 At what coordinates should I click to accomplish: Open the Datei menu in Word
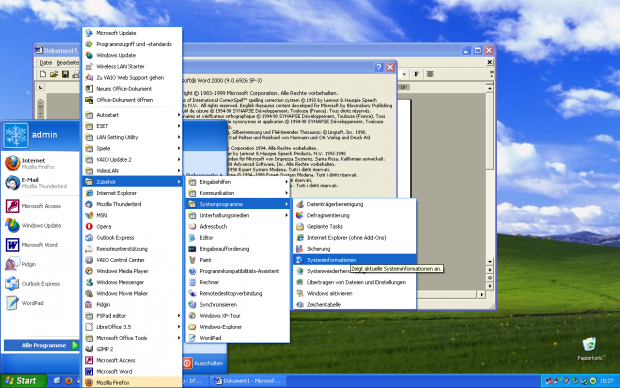click(x=46, y=62)
